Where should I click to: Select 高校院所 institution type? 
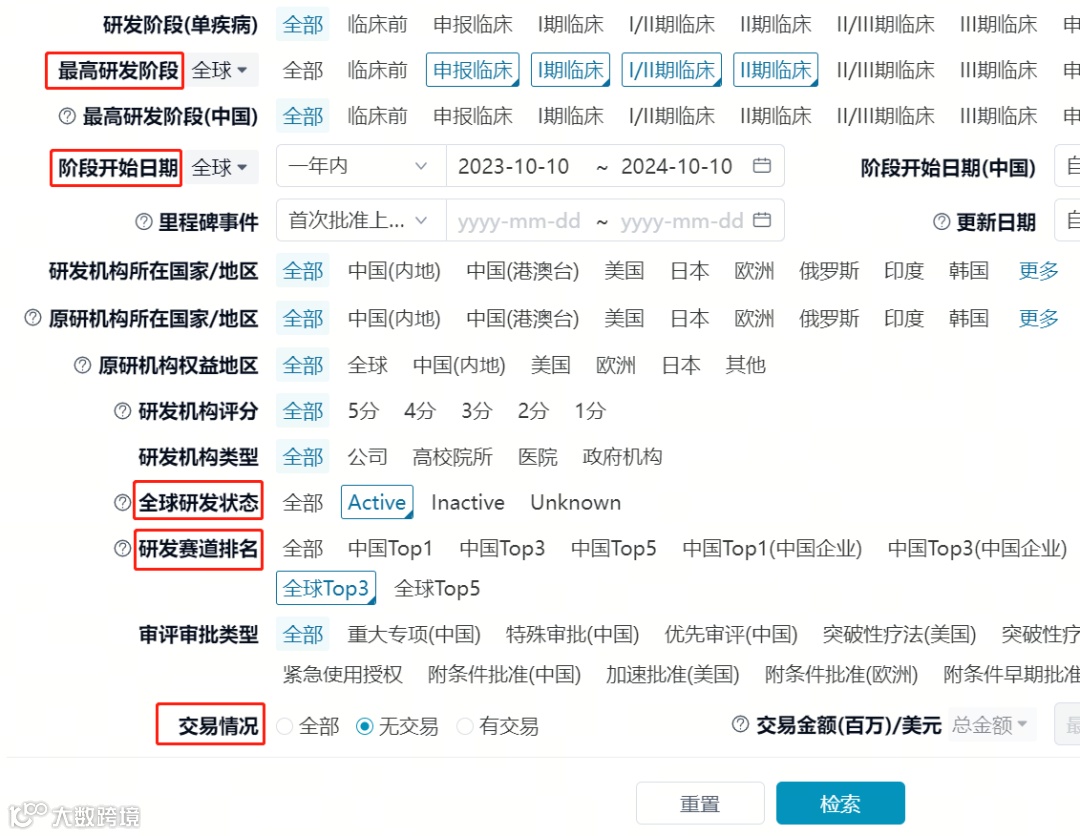tap(453, 457)
